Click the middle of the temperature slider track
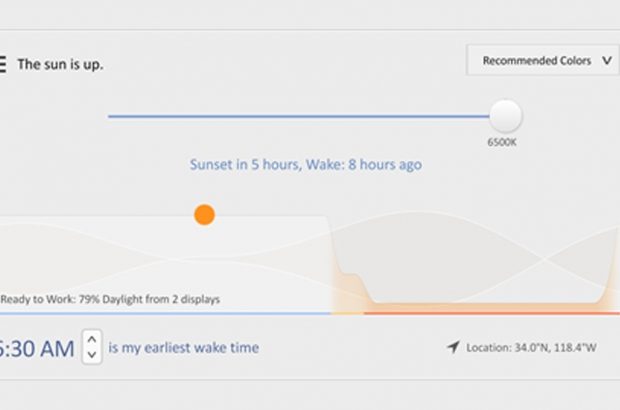Screen dimensions: 620x410 tap(300, 116)
